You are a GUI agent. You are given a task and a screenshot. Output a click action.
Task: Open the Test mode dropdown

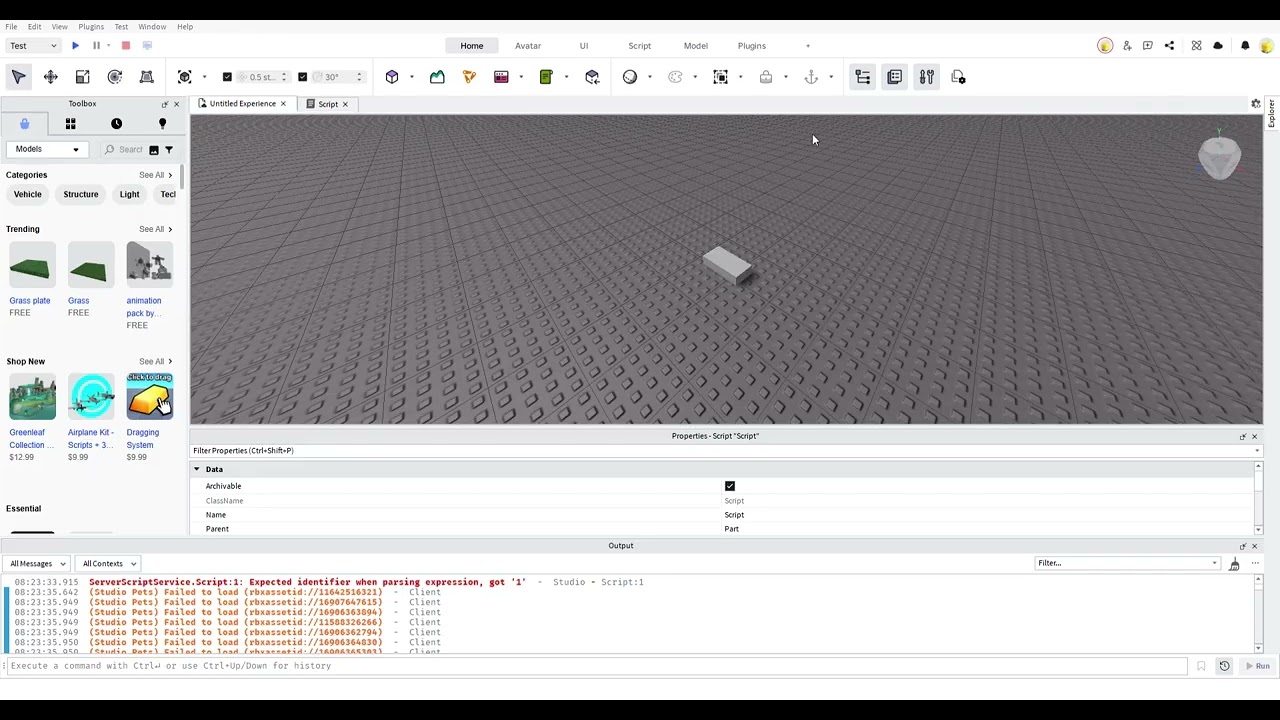coord(33,45)
